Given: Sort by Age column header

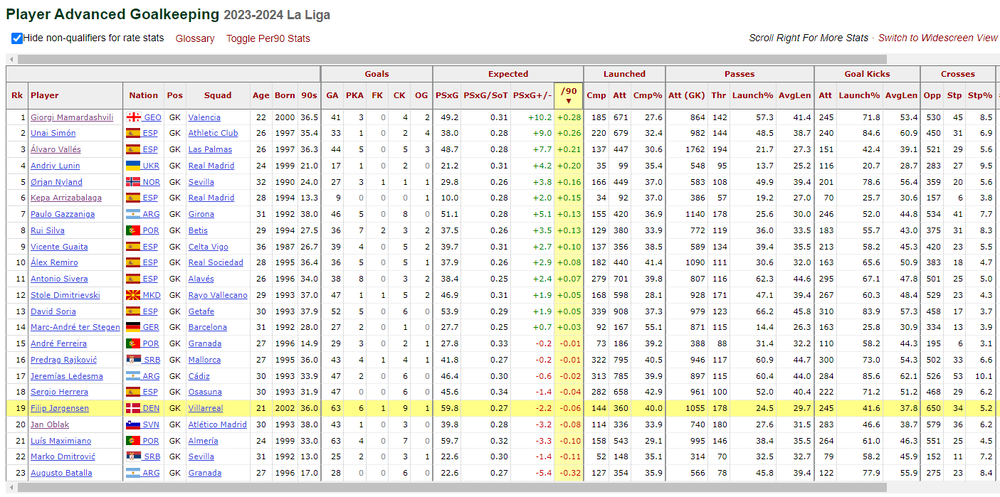Looking at the screenshot, I should pos(260,95).
